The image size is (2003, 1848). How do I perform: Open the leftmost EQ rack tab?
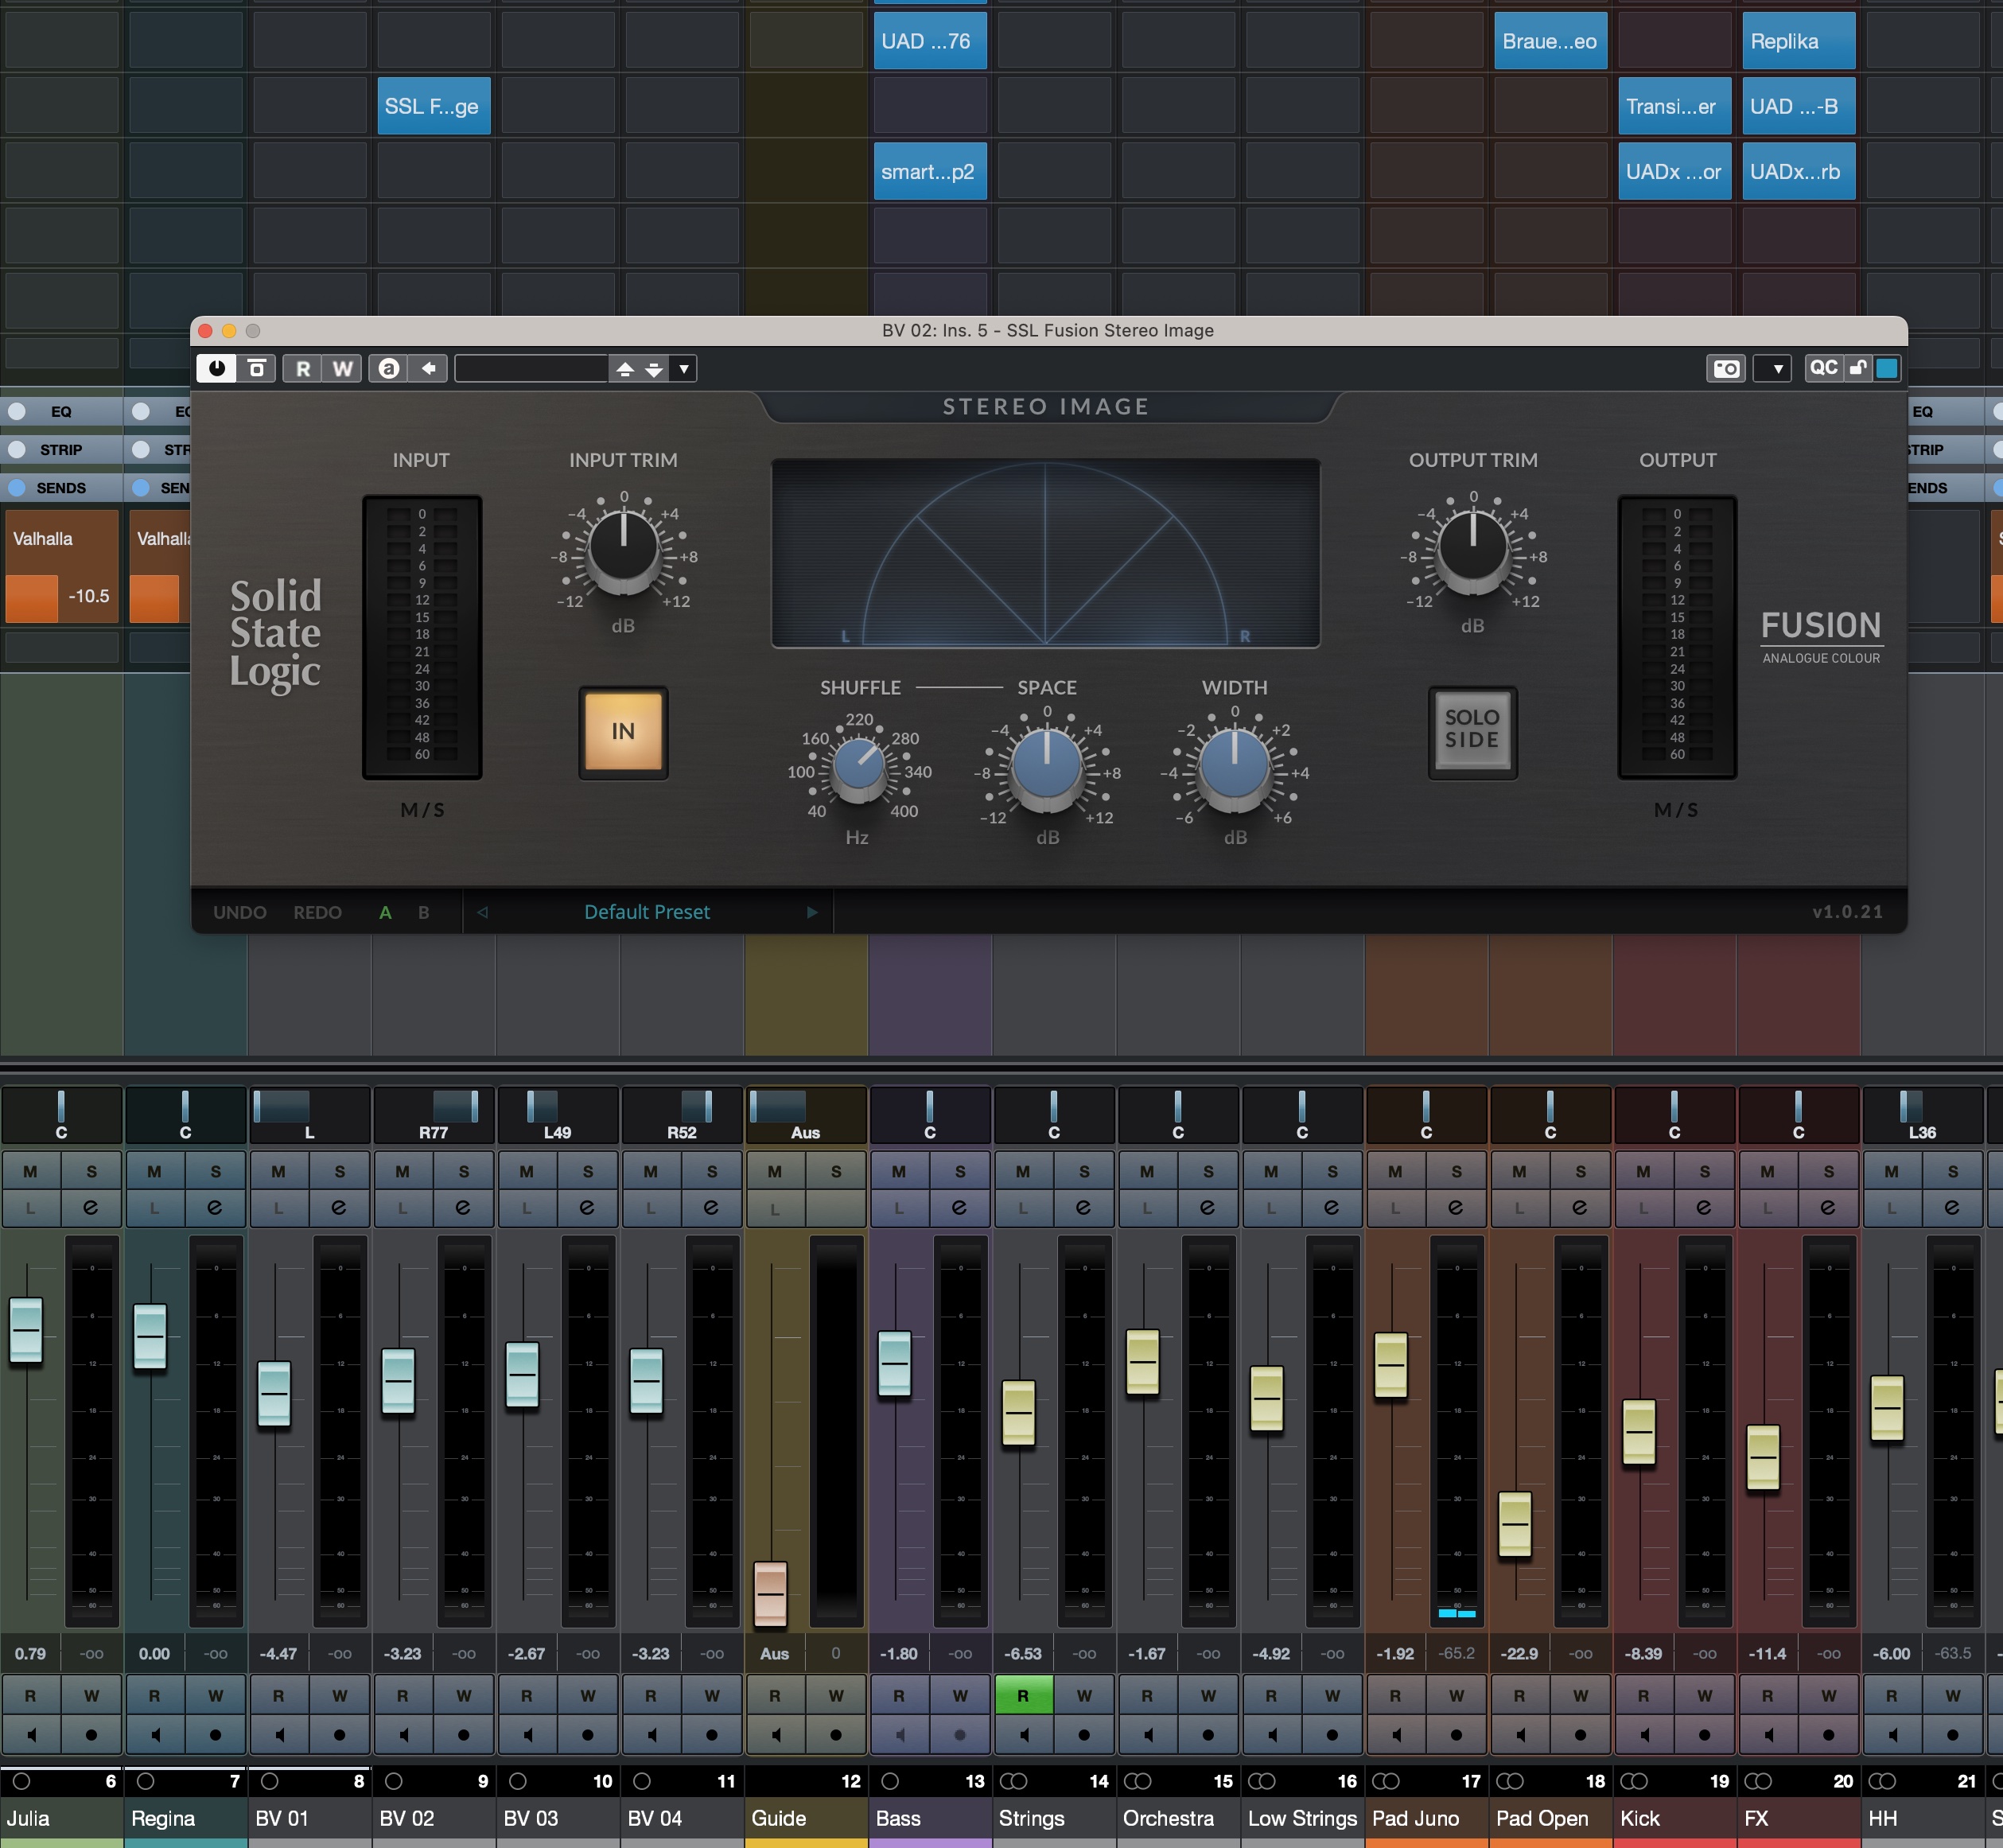pyautogui.click(x=61, y=411)
